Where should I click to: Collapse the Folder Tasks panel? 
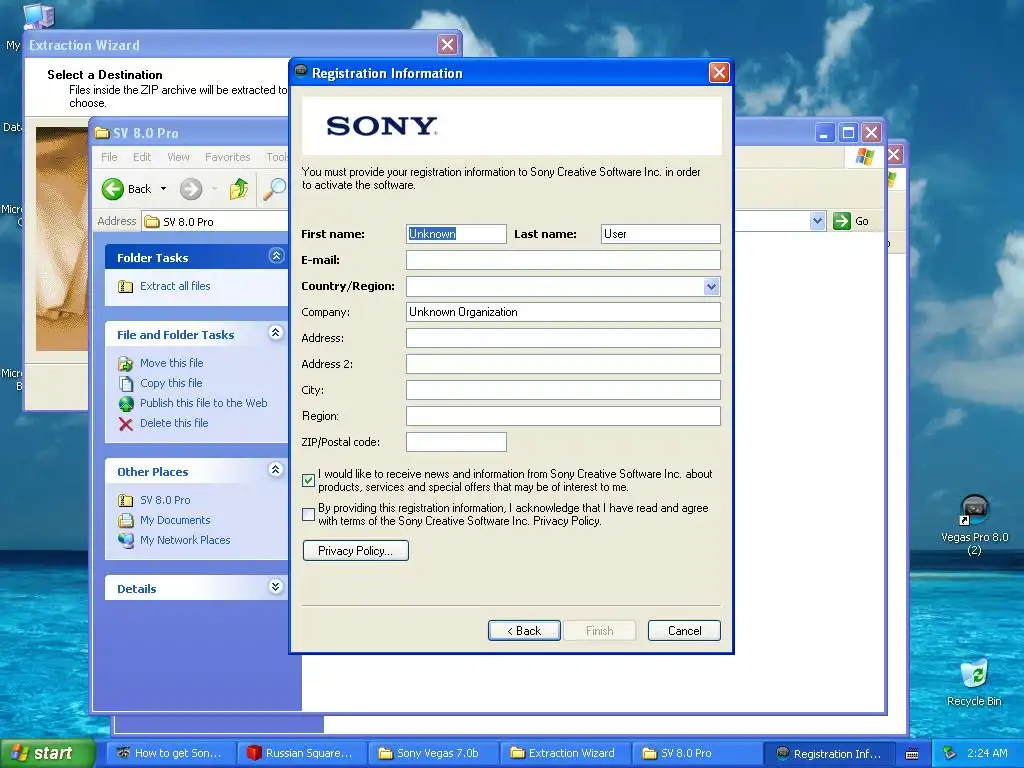(x=276, y=256)
